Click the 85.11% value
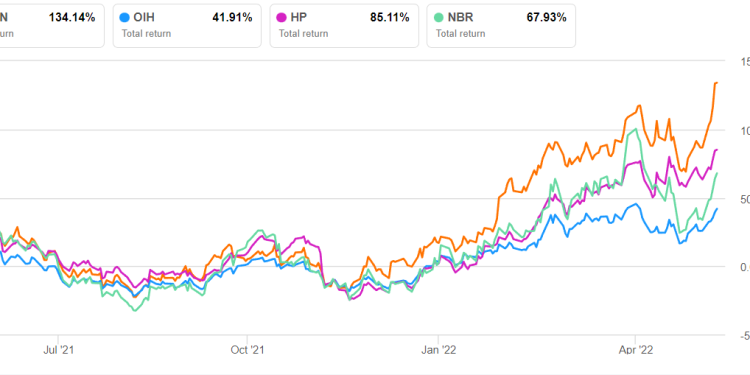The image size is (750, 375). [x=389, y=18]
